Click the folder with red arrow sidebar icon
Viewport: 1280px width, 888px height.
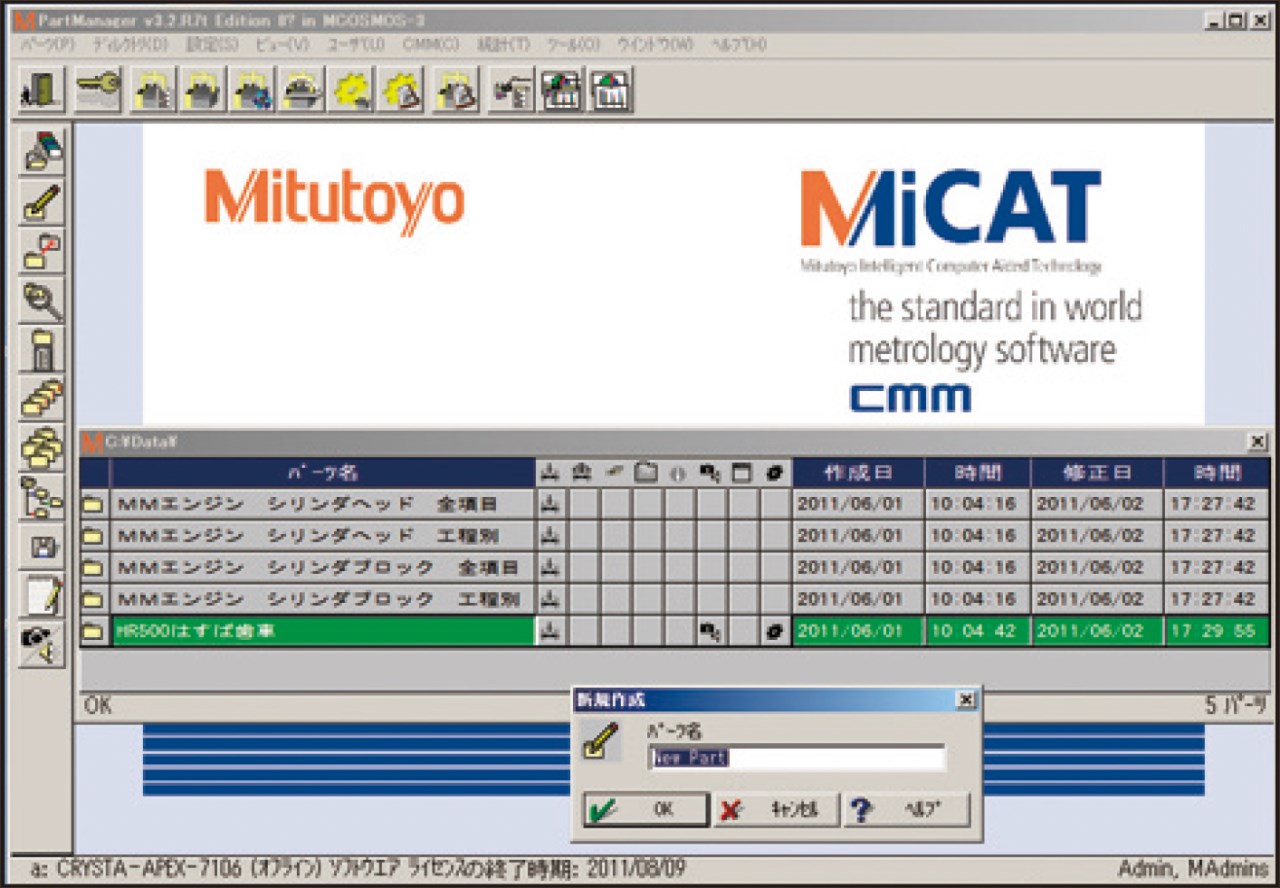(43, 251)
